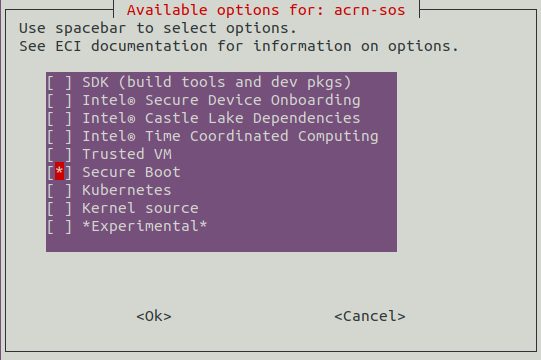Check the SDK (build tools and dev pkgs) checkbox
The width and height of the screenshot is (541, 360).
pos(59,82)
